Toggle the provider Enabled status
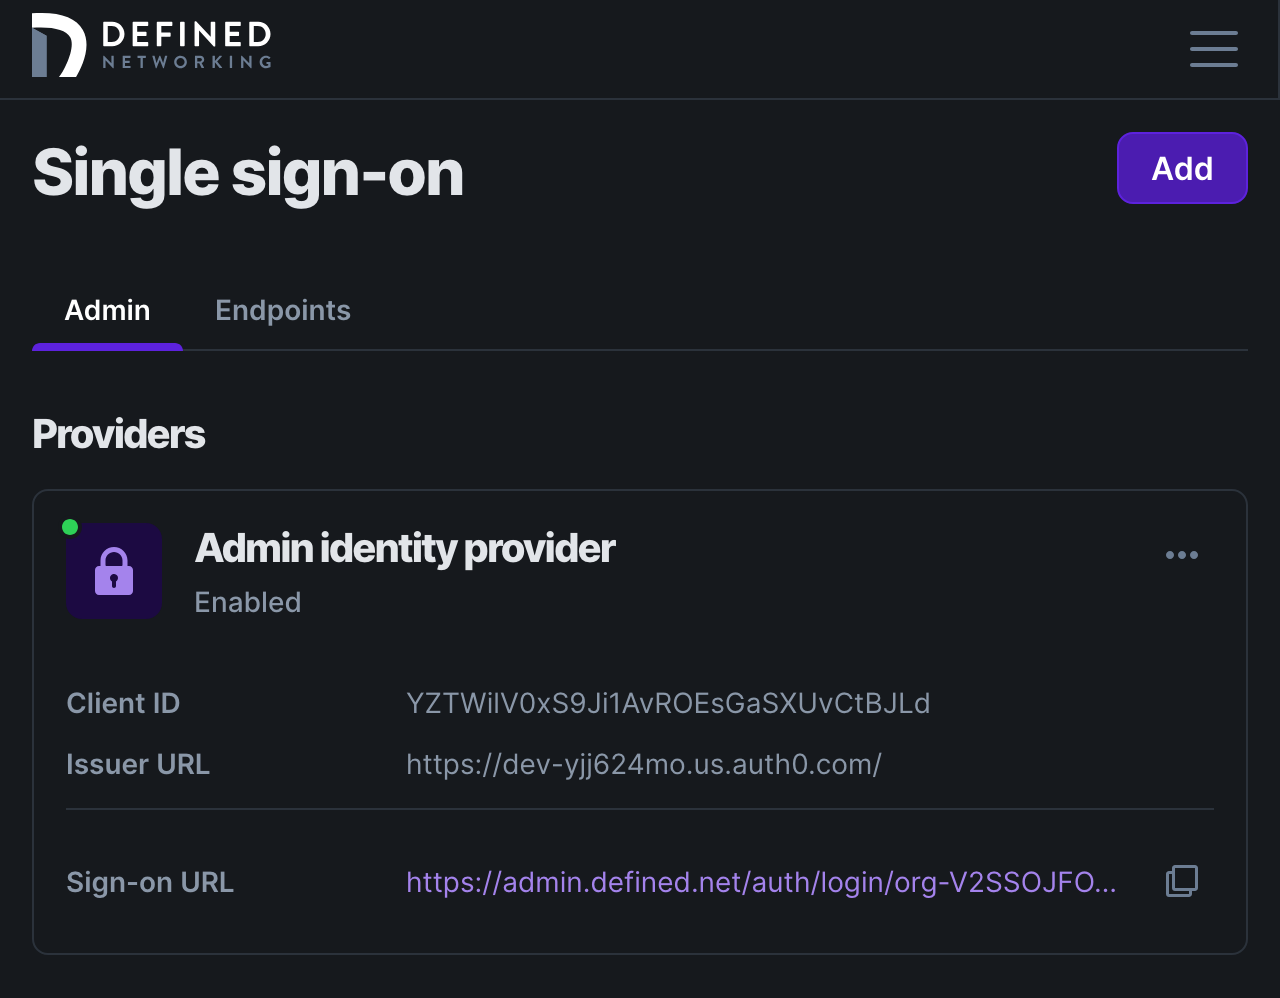This screenshot has height=998, width=1280. (247, 602)
